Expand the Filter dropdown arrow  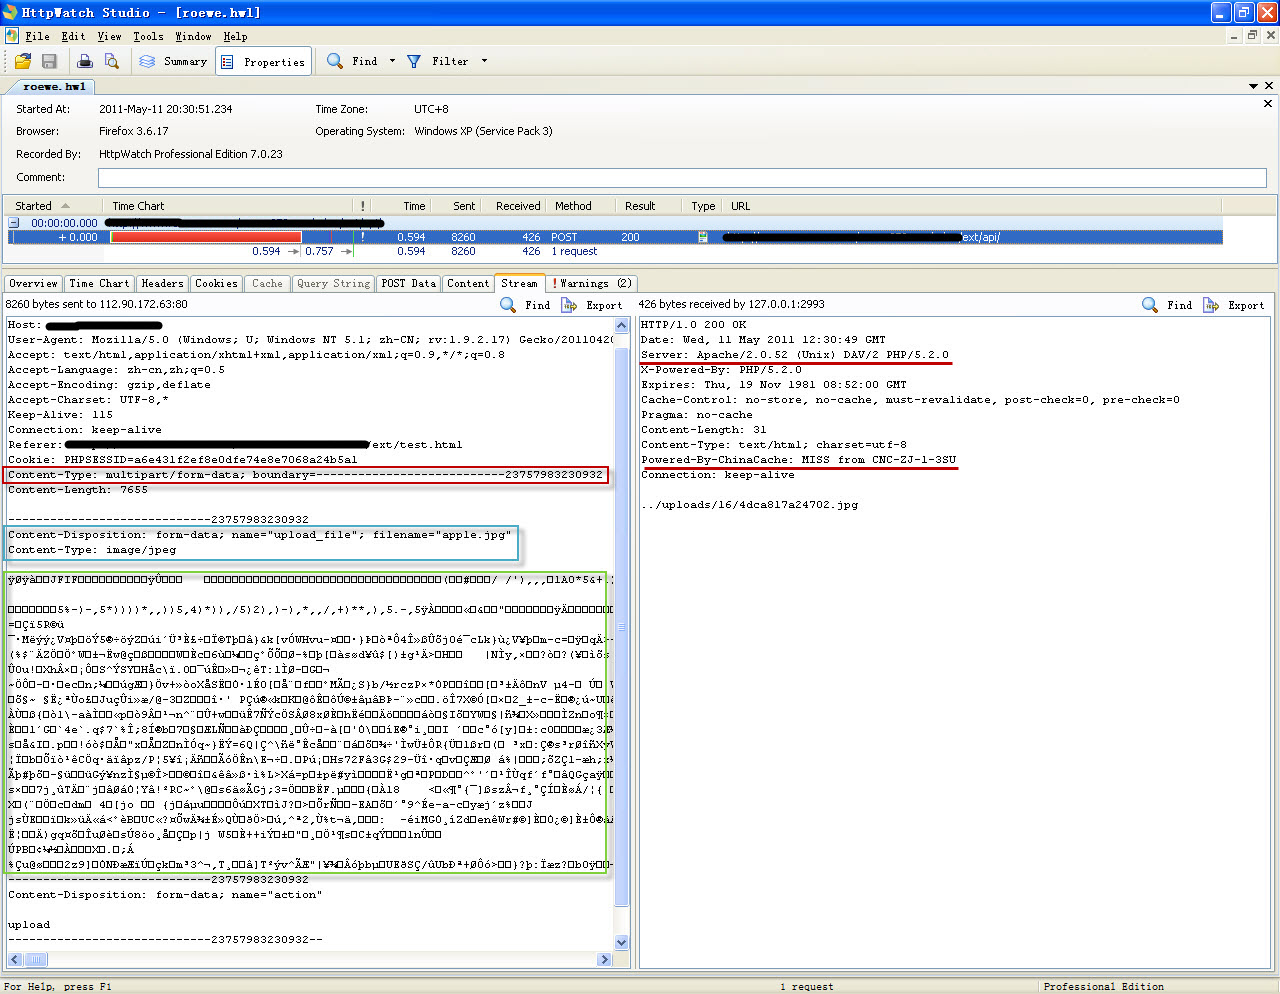click(x=485, y=61)
